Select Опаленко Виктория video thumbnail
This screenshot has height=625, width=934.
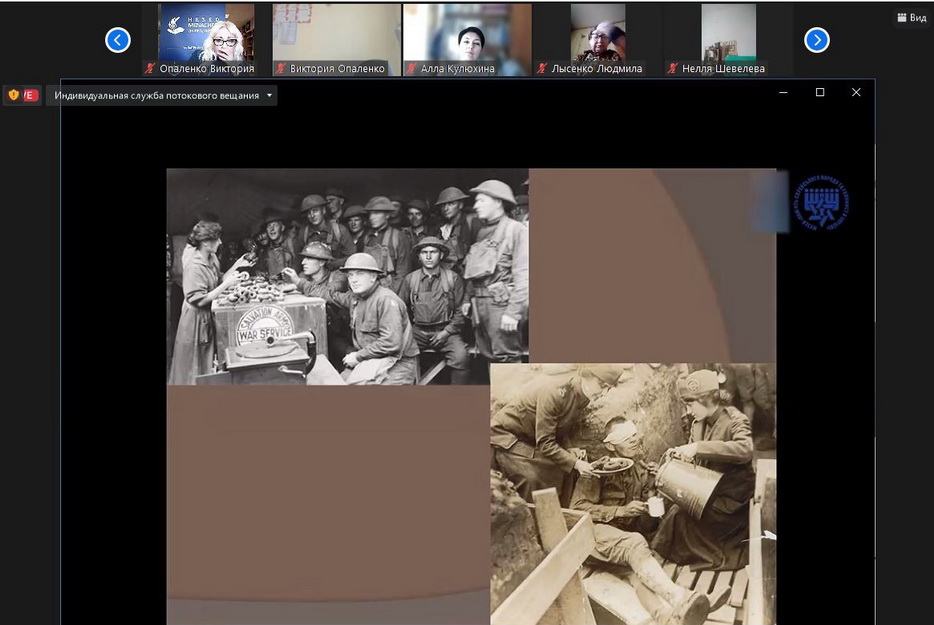pos(206,39)
